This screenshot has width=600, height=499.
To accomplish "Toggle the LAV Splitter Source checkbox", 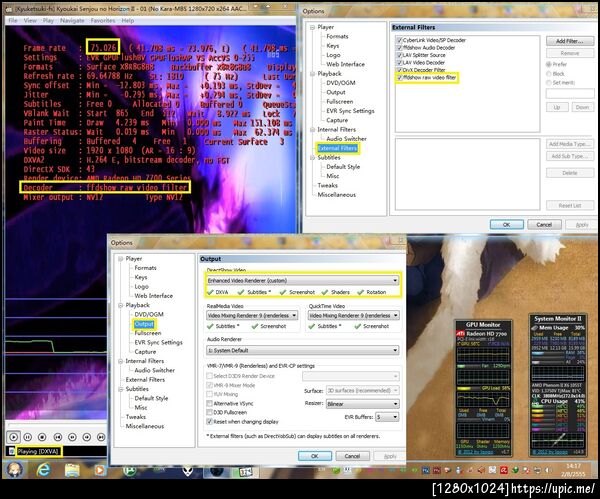I will click(399, 55).
